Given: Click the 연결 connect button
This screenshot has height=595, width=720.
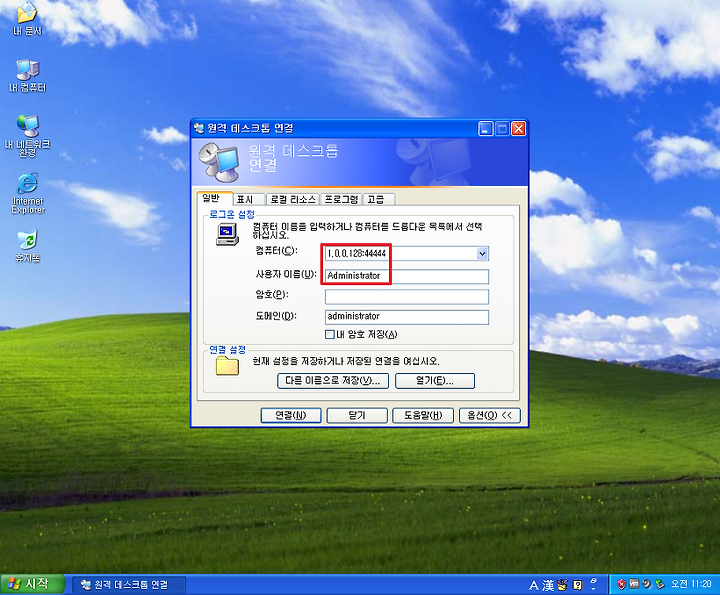Looking at the screenshot, I should click(291, 415).
